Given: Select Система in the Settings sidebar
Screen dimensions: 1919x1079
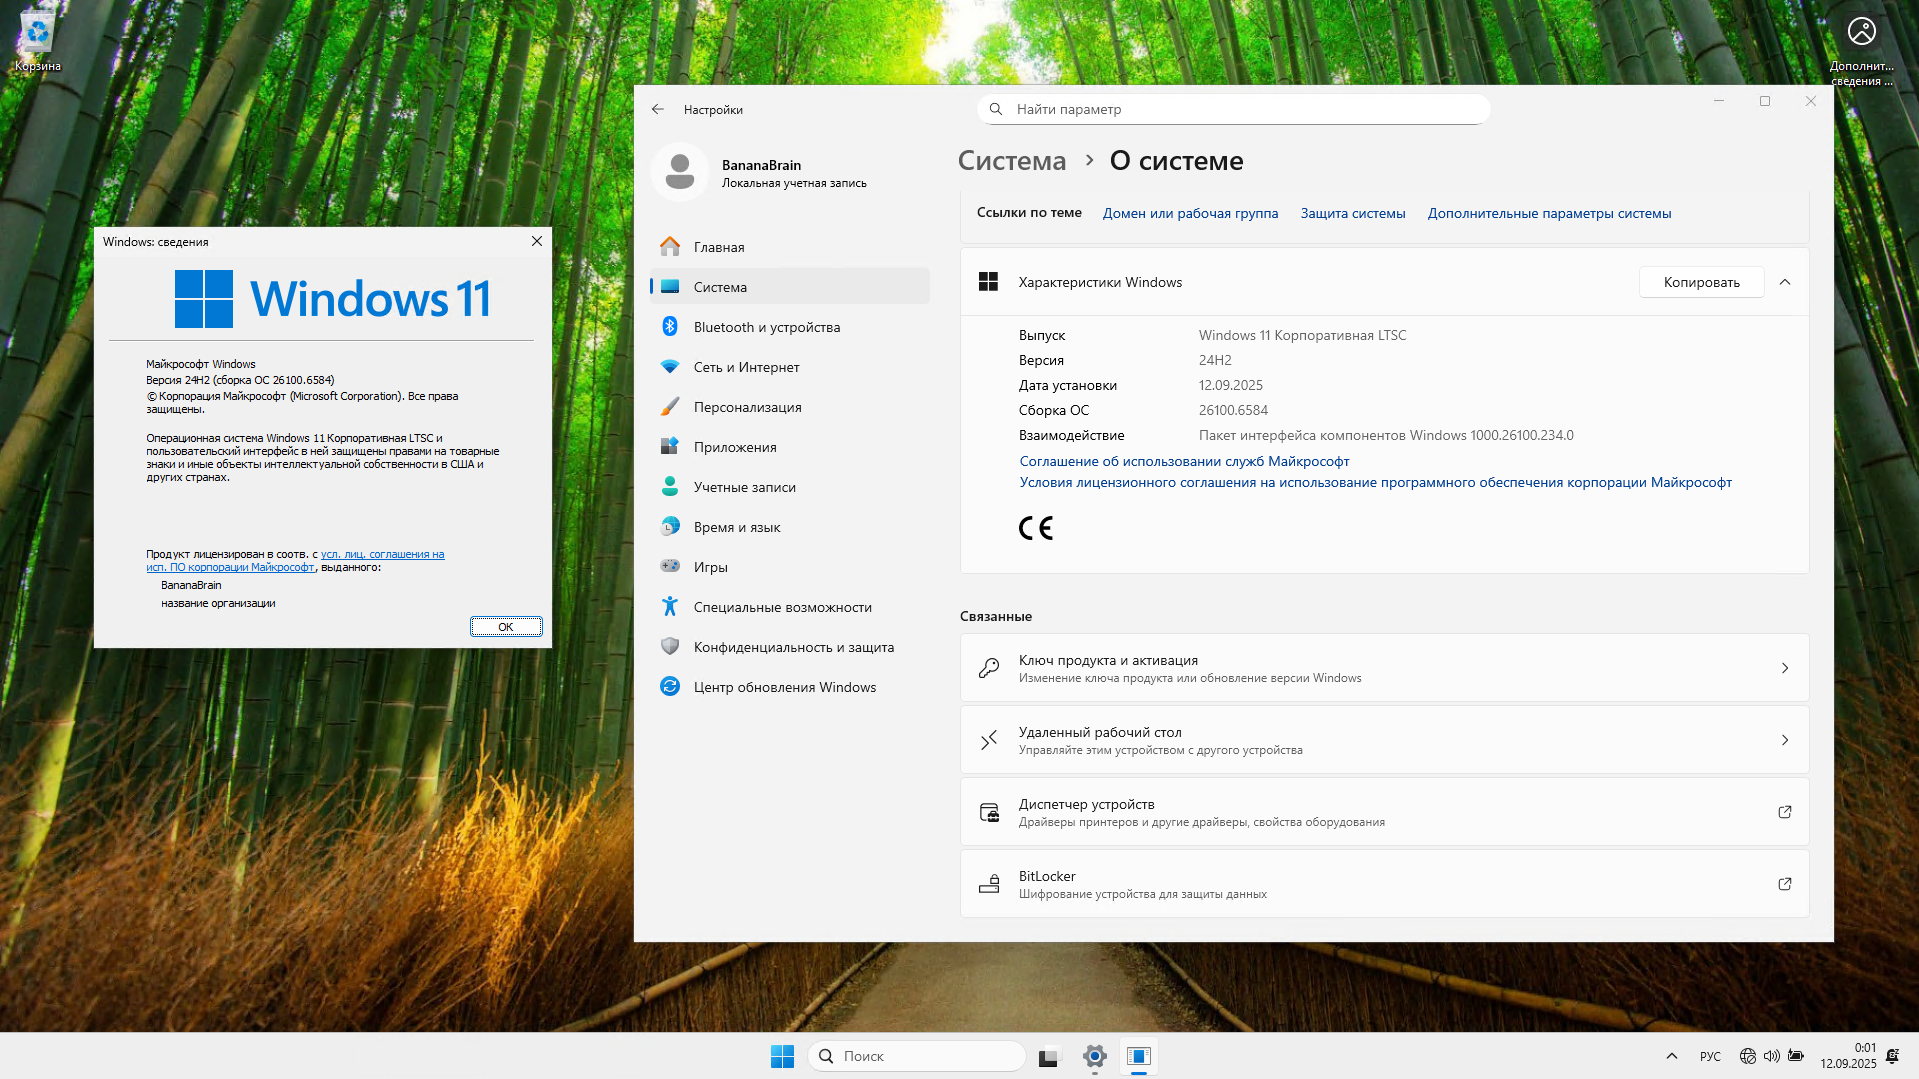Looking at the screenshot, I should [789, 287].
